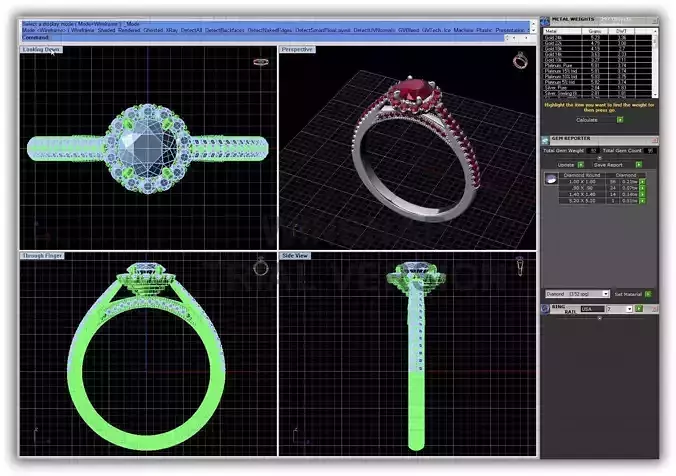Click green arrow for .90 X .90 row

[642, 188]
